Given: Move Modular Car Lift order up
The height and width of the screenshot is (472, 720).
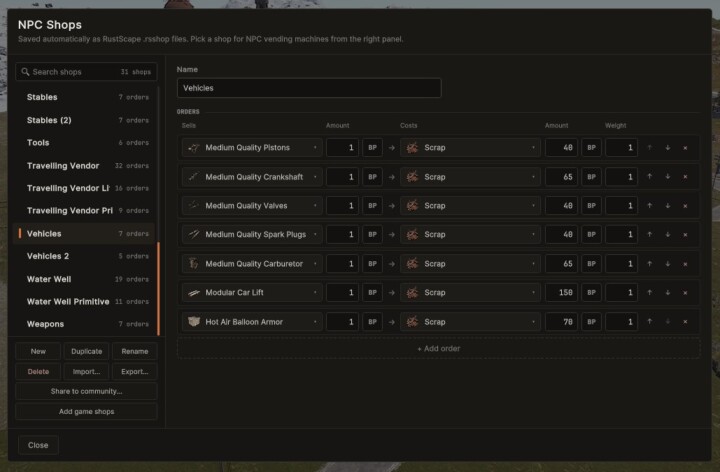Looking at the screenshot, I should (x=649, y=292).
